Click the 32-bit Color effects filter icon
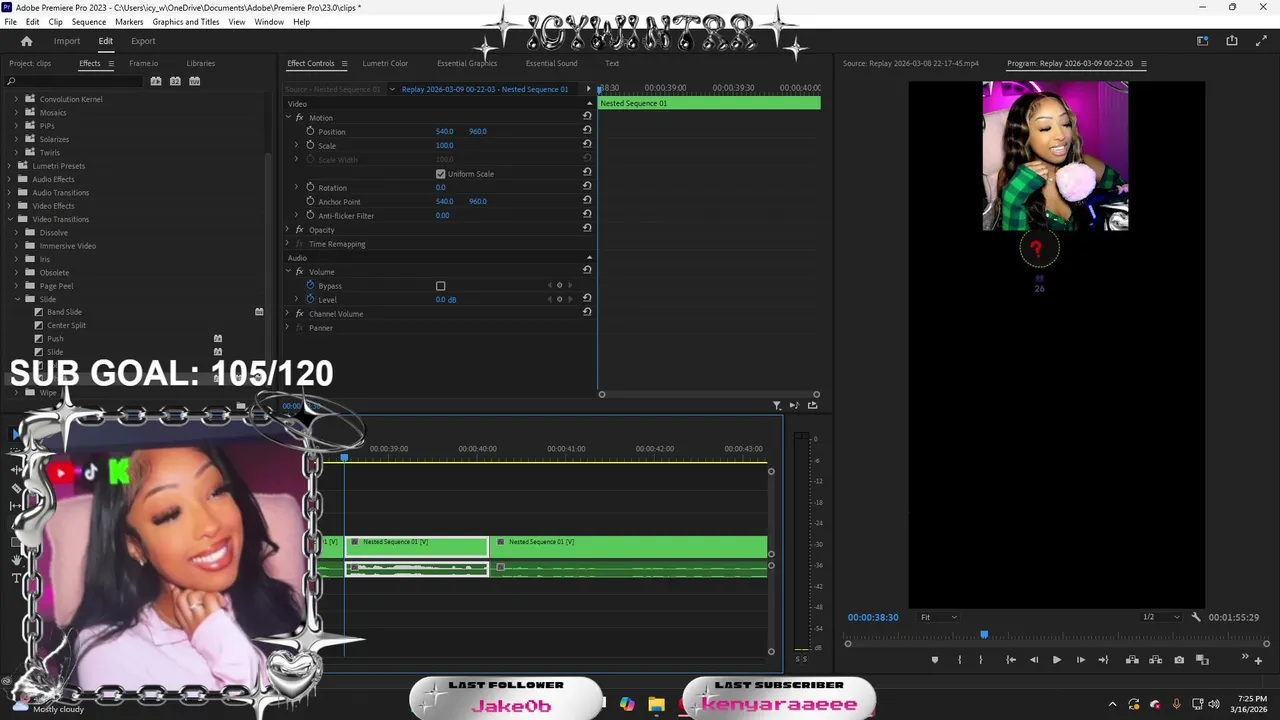Viewport: 1280px width, 720px height. [175, 81]
